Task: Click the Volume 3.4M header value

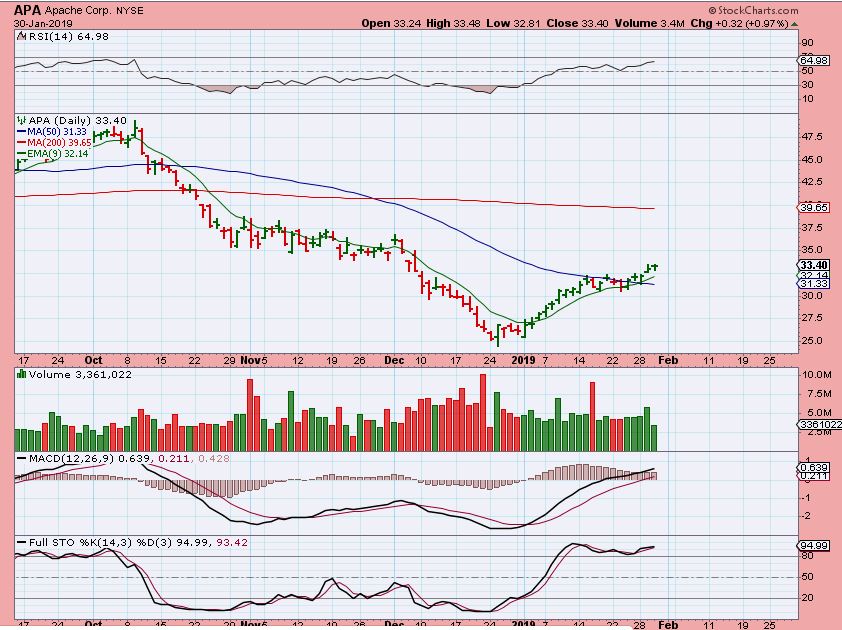Action: point(650,24)
